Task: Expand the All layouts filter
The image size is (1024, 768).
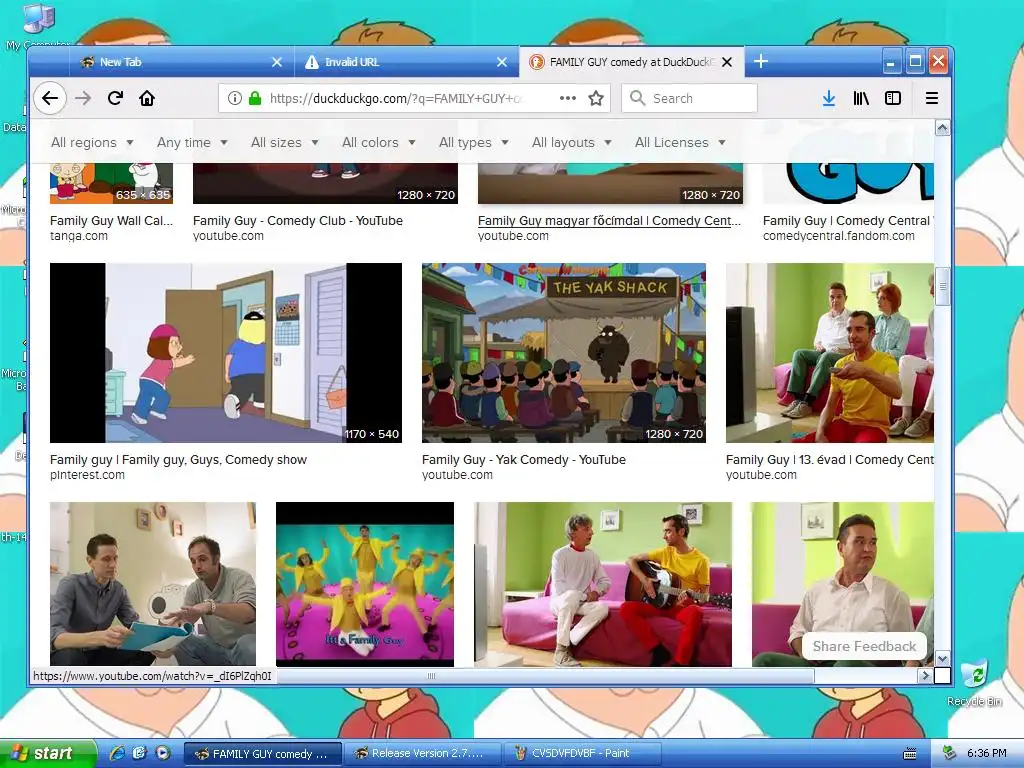Action: [x=571, y=142]
